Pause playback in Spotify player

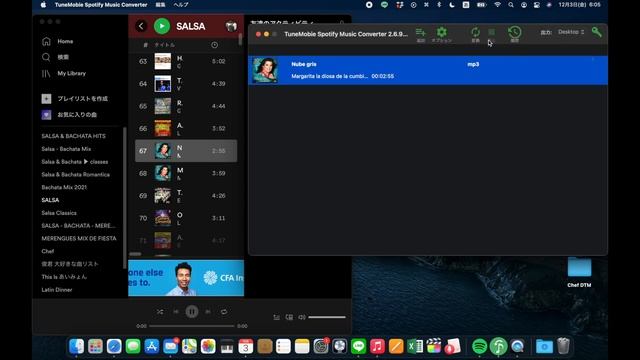(x=192, y=312)
